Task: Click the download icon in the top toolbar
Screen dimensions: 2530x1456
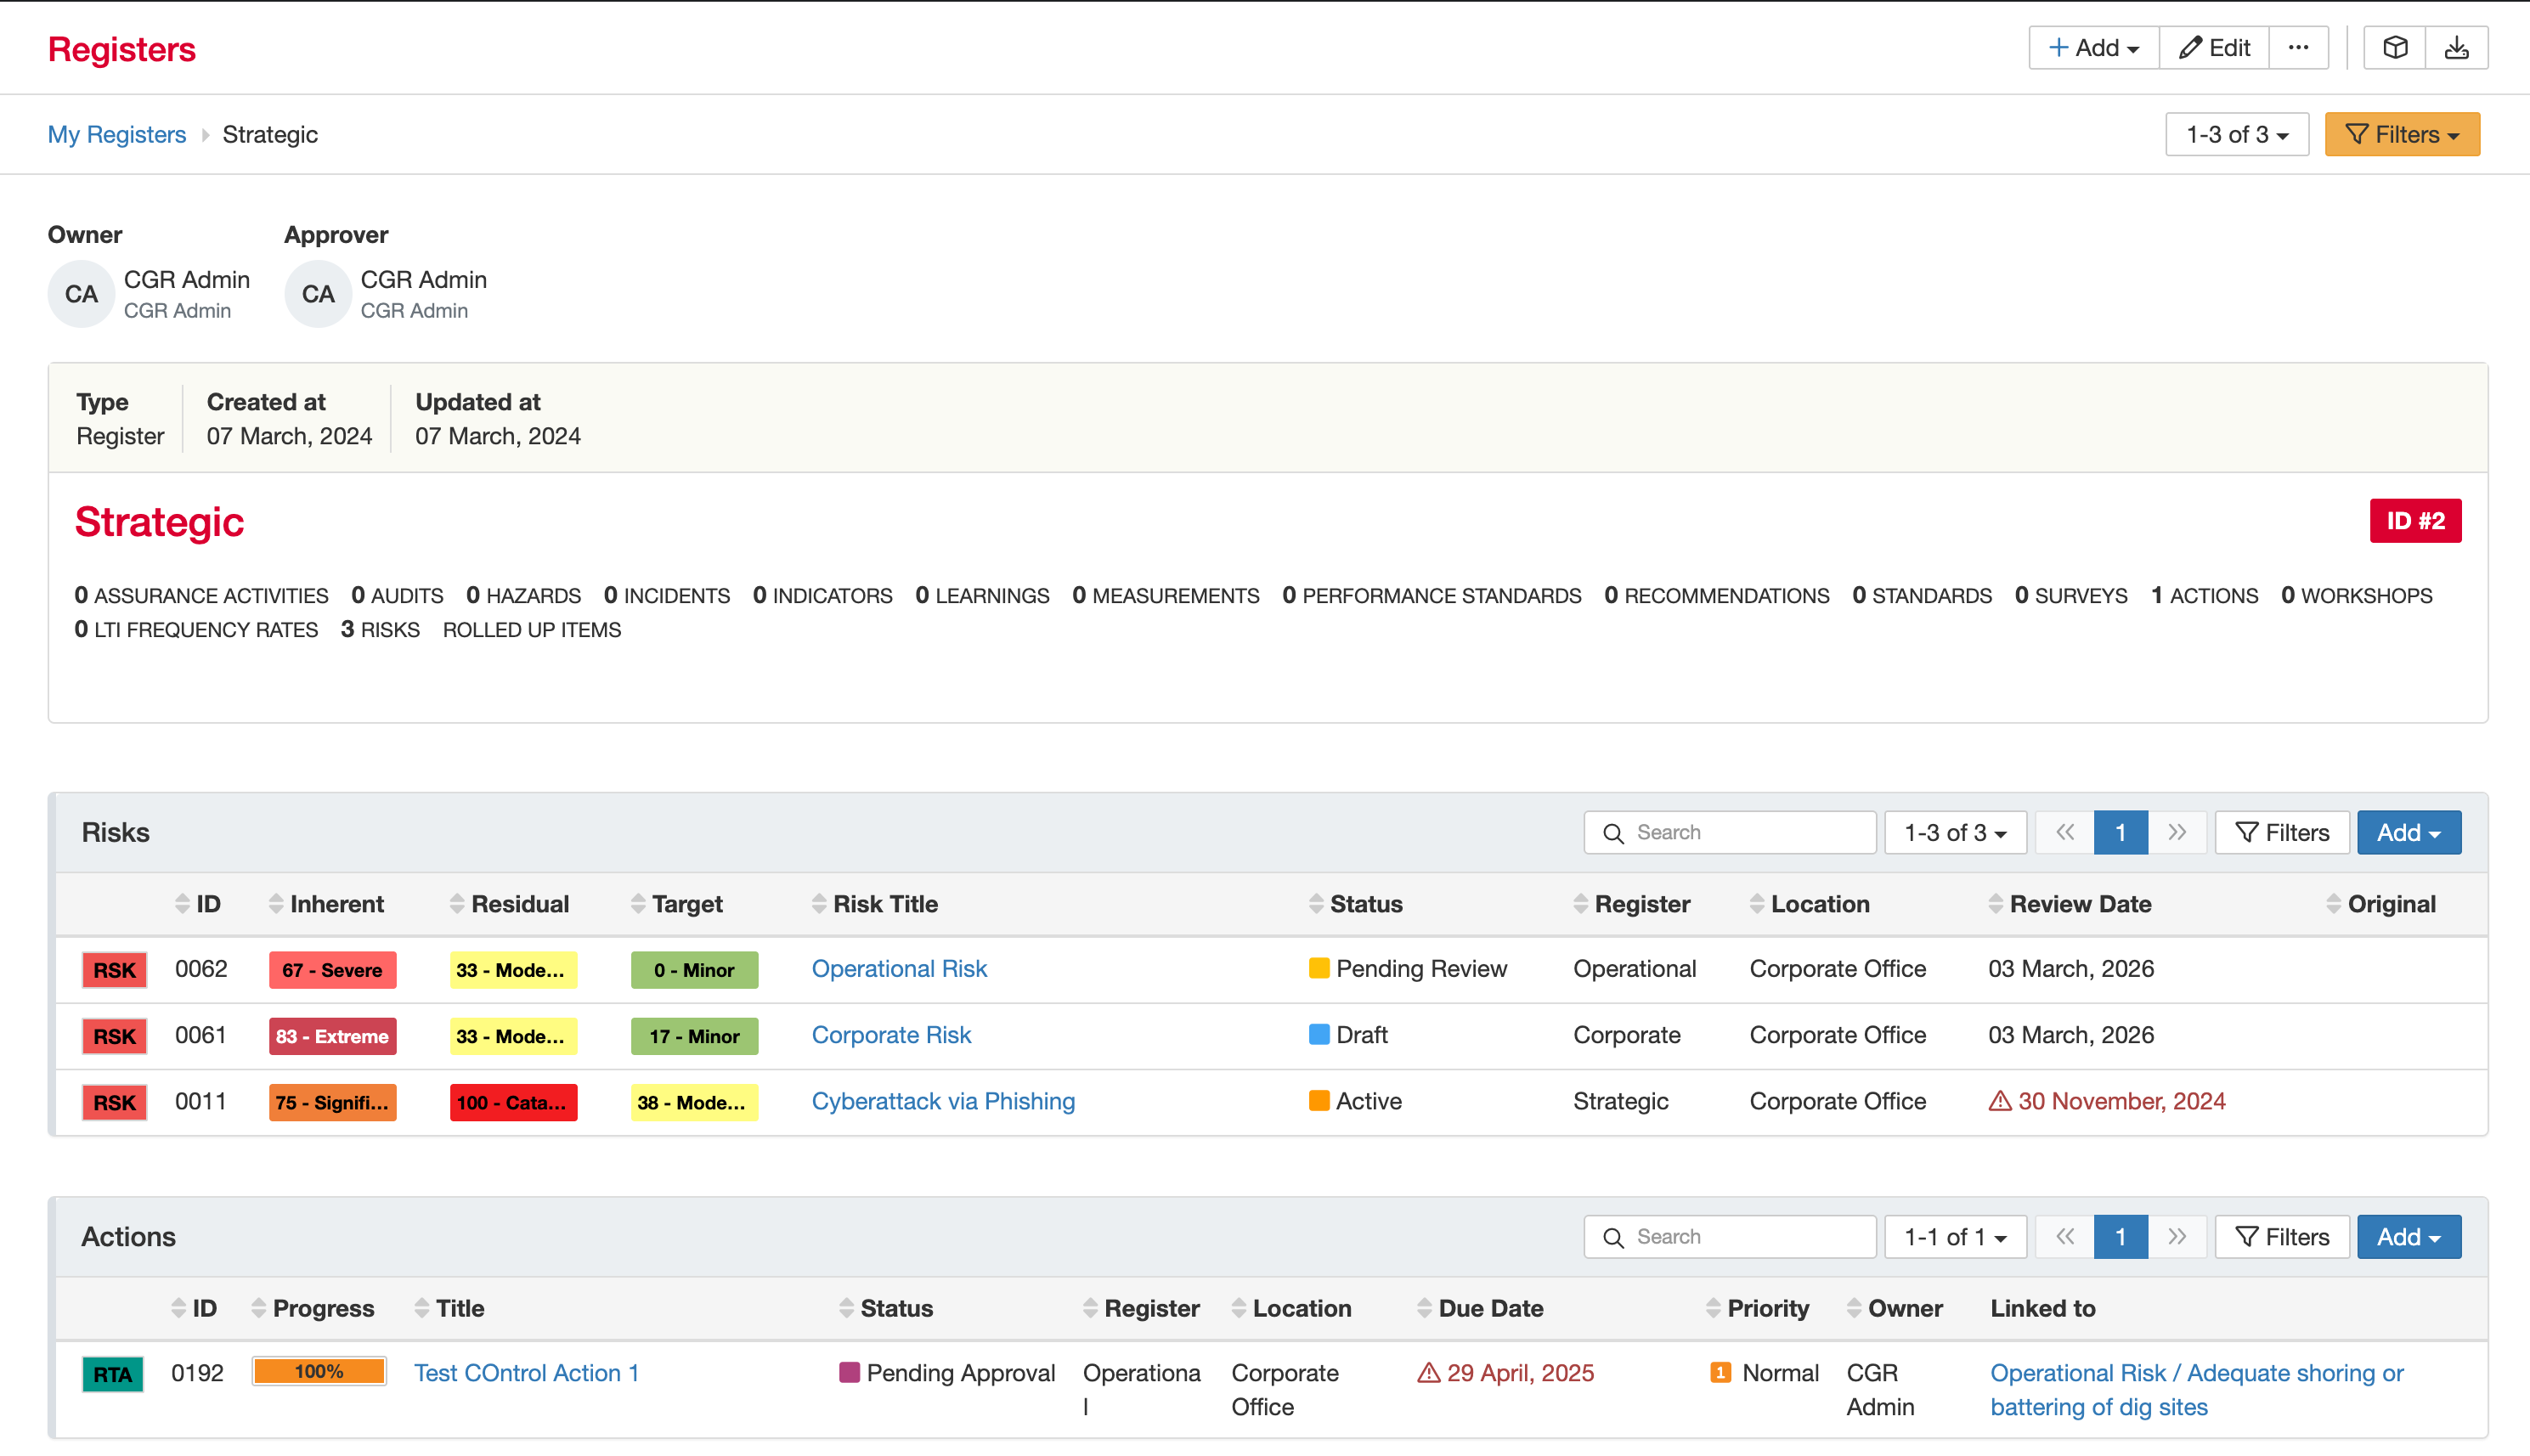Action: click(2456, 48)
